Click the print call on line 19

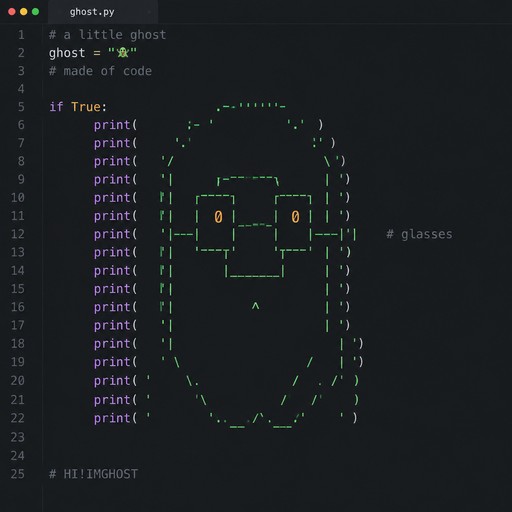click(x=112, y=362)
